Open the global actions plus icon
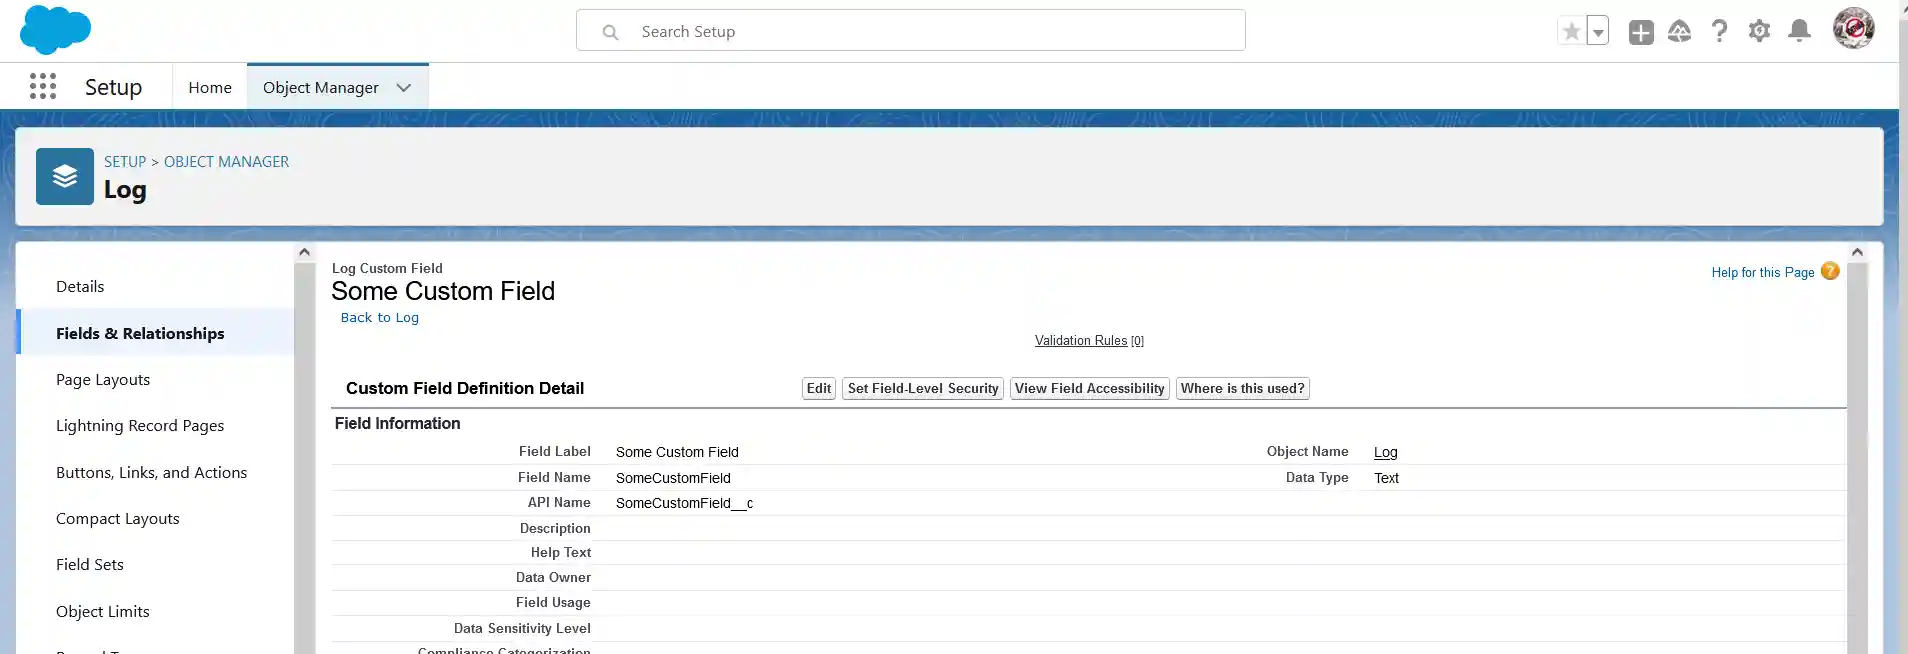 click(1641, 32)
